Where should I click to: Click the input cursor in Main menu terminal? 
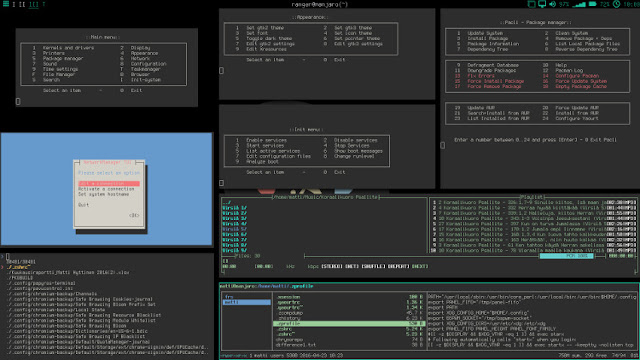pyautogui.click(x=18, y=101)
